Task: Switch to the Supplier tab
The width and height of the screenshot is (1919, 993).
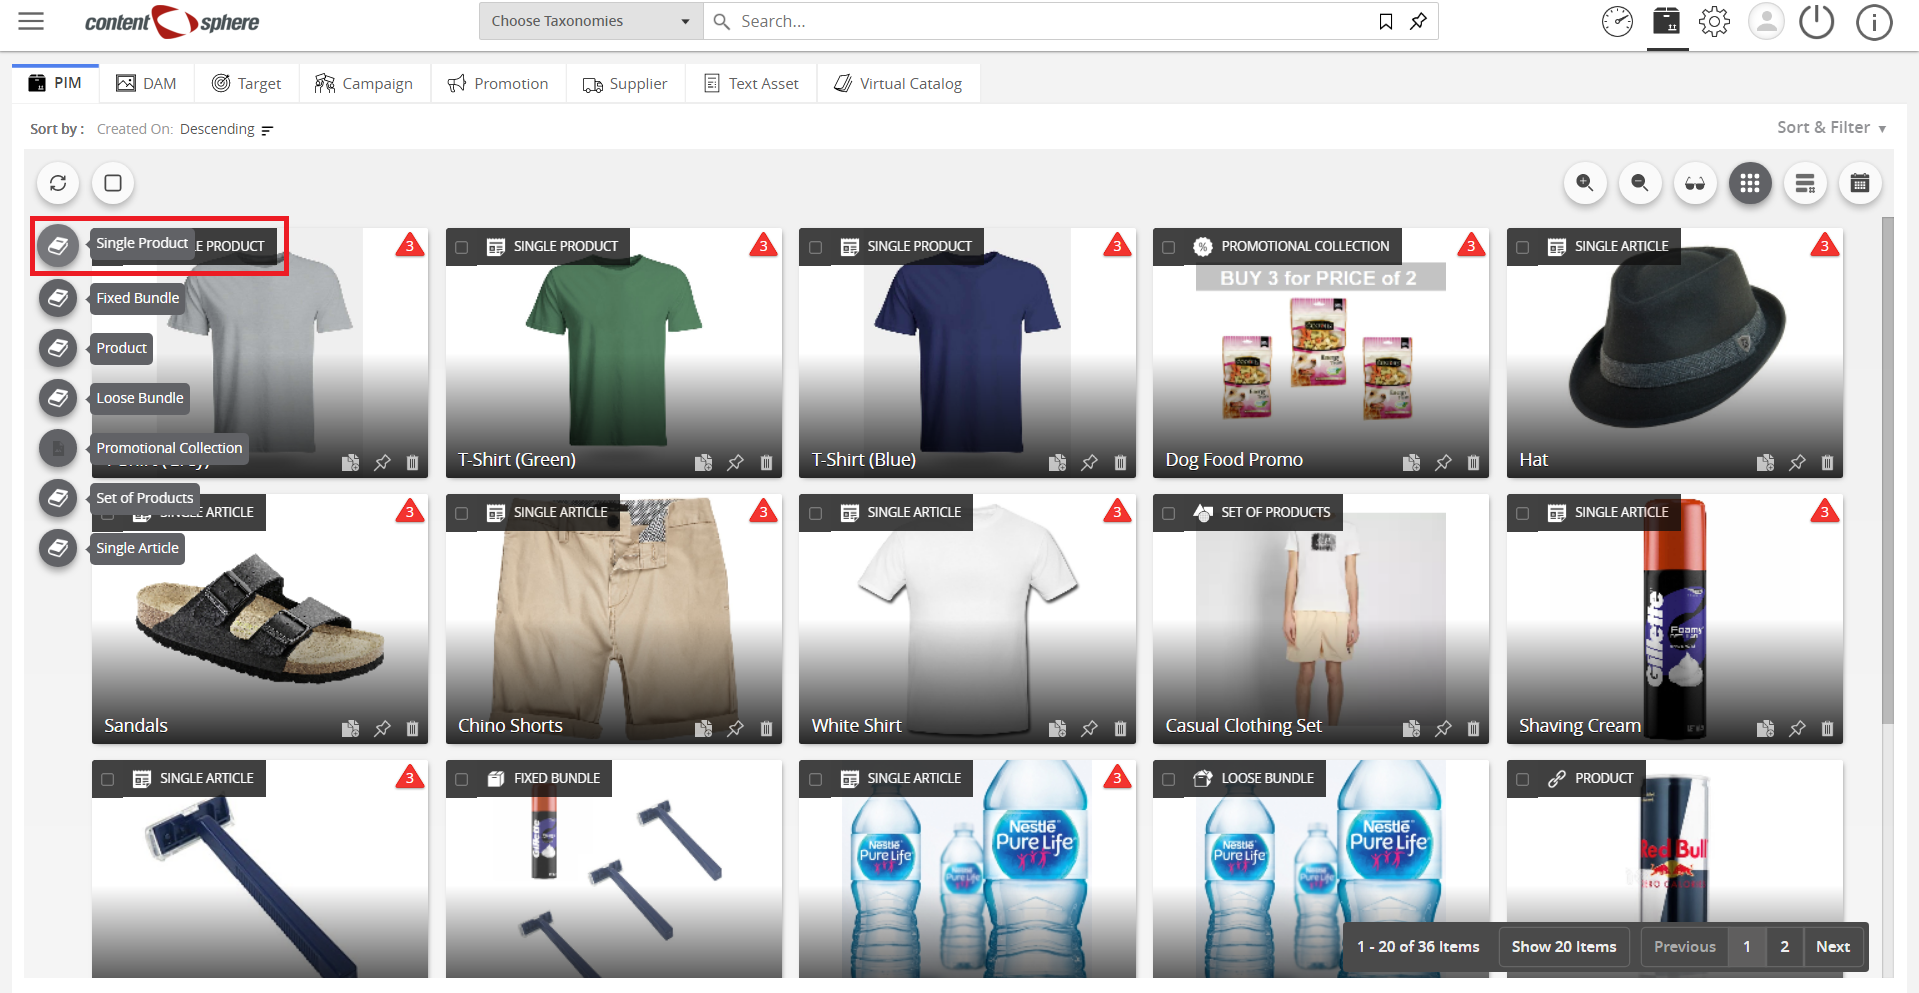Action: pos(625,83)
